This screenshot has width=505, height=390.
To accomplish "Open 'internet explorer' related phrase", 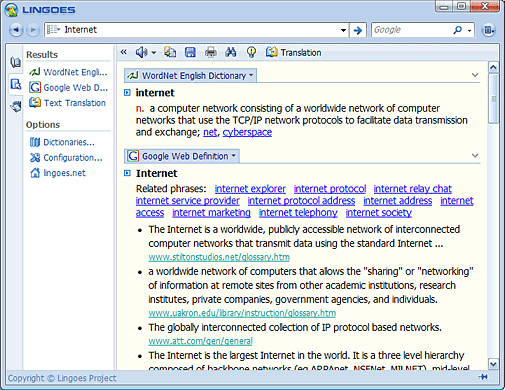I will tap(250, 189).
